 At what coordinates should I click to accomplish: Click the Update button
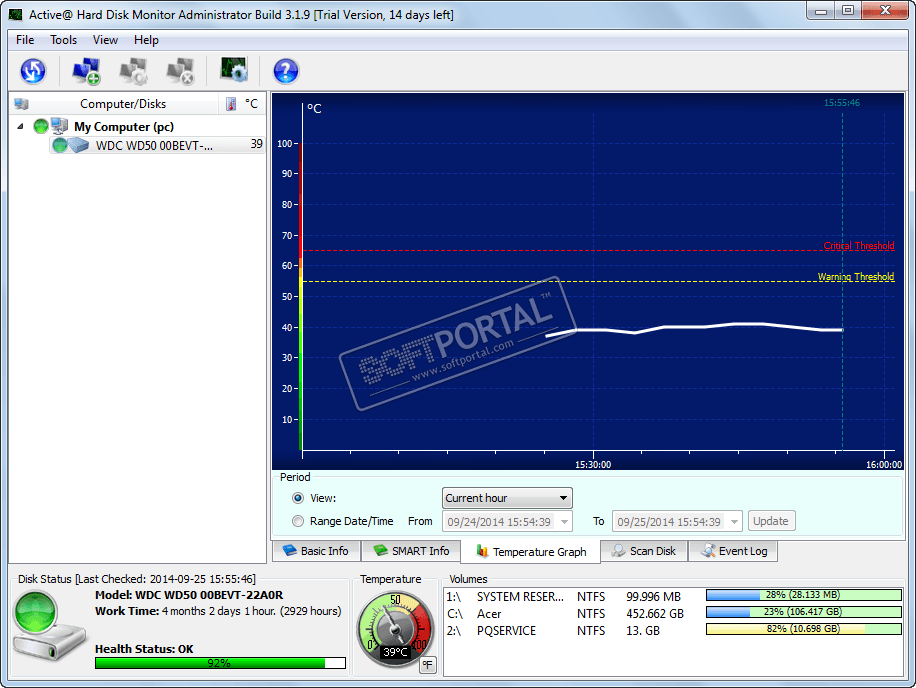pos(771,521)
